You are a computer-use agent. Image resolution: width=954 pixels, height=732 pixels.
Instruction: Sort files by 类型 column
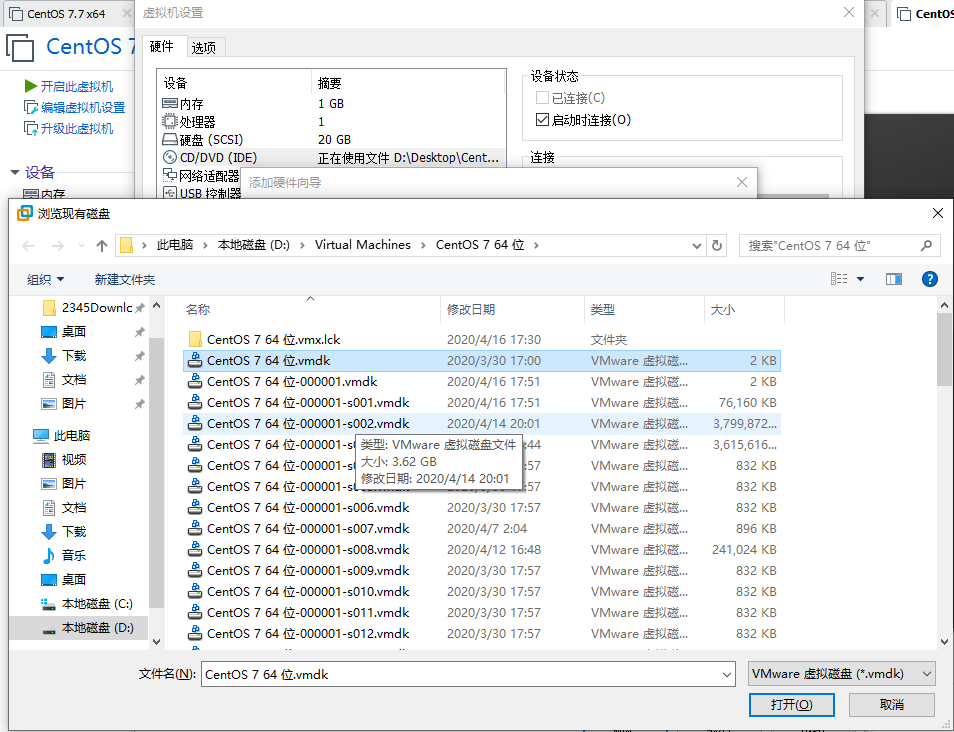tap(602, 310)
